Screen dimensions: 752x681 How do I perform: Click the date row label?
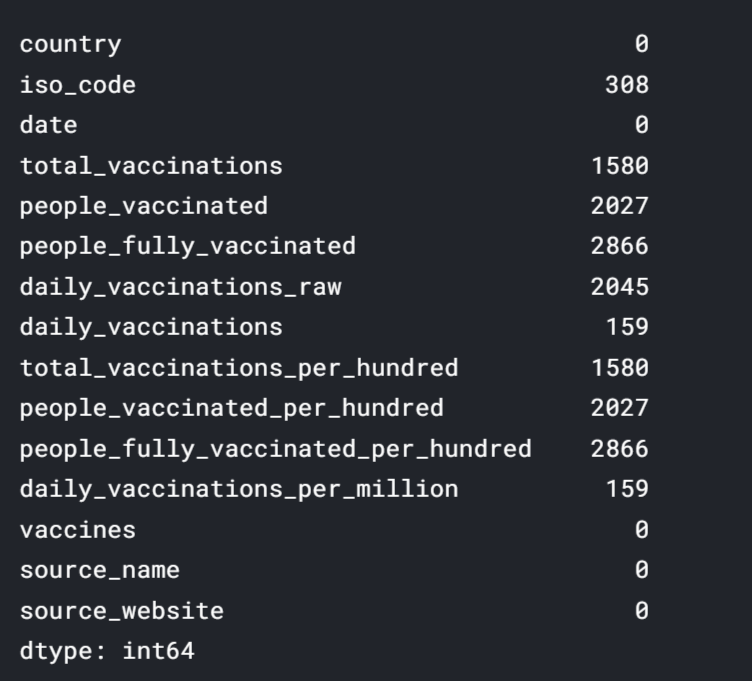pyautogui.click(x=48, y=125)
